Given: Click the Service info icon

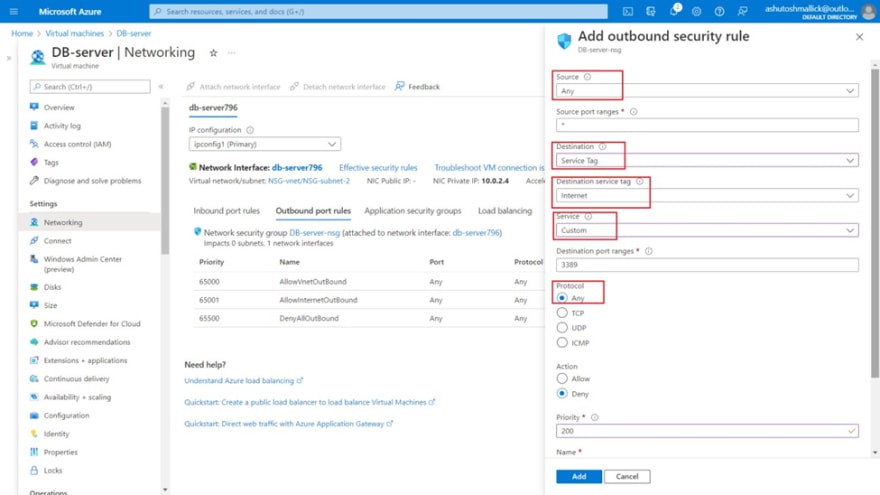Looking at the screenshot, I should pyautogui.click(x=588, y=216).
